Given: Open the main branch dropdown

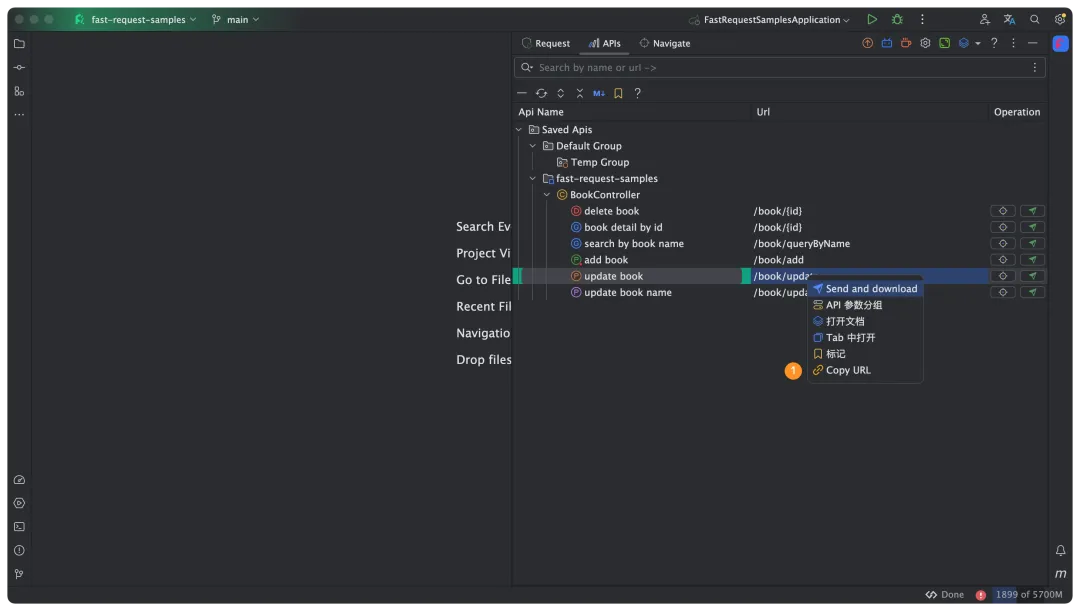Looking at the screenshot, I should tap(236, 19).
